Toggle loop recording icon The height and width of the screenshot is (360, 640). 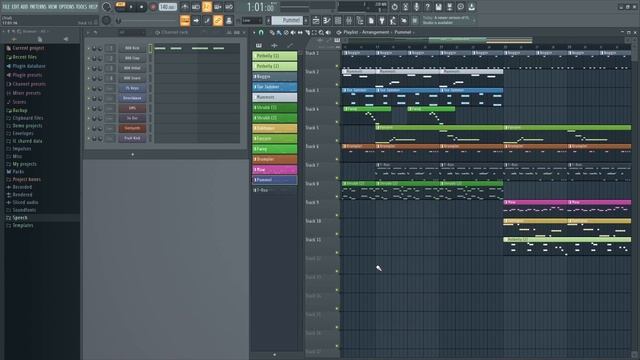229,7
